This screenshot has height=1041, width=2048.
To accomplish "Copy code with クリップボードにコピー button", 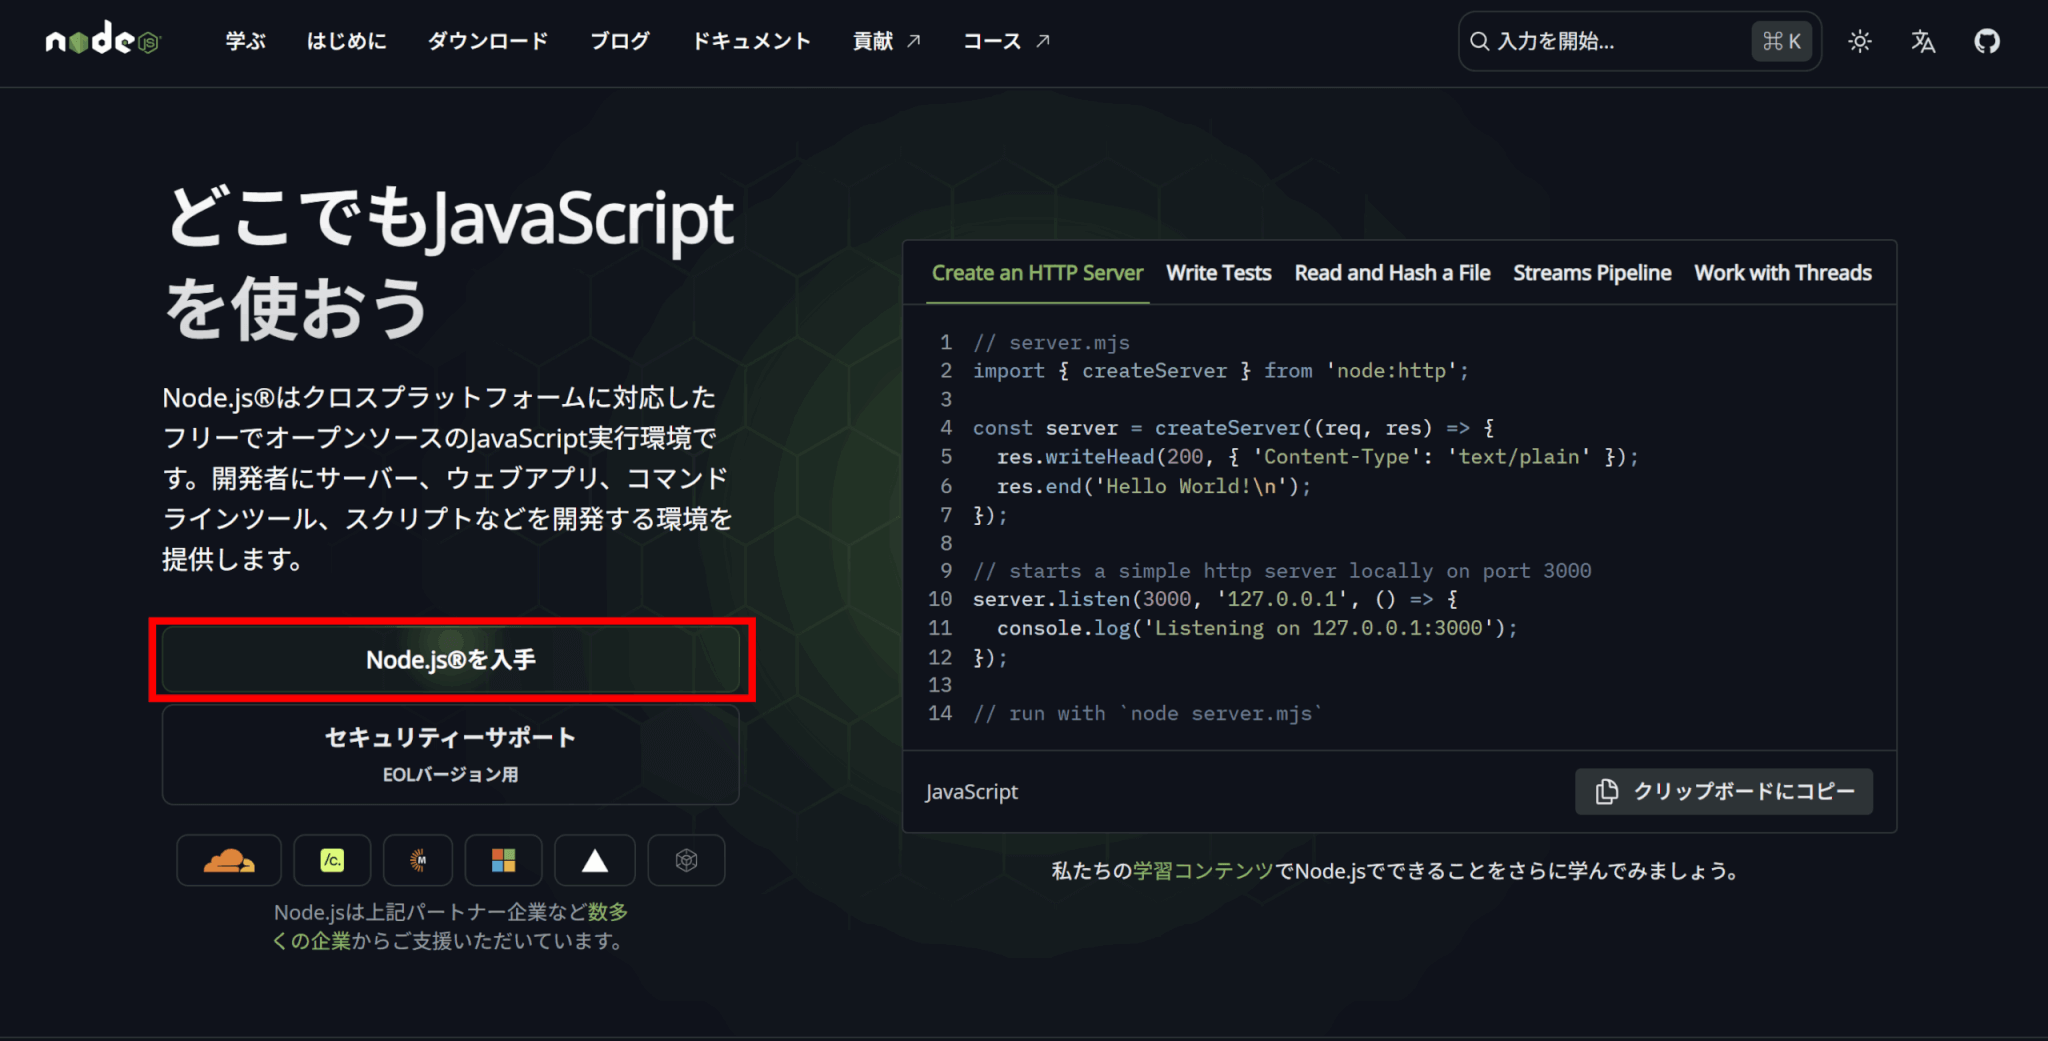I will click(1723, 791).
